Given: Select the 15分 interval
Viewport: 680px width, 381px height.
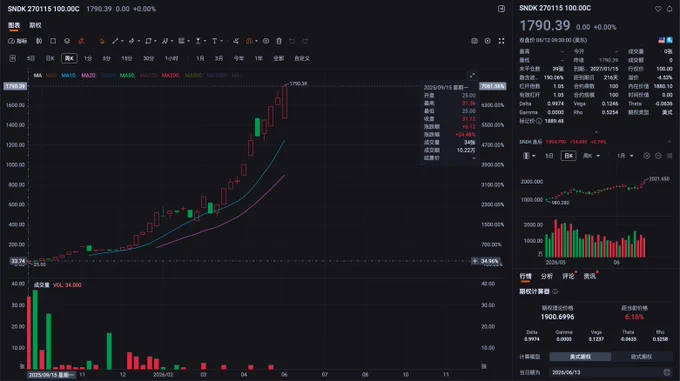Looking at the screenshot, I should point(126,58).
